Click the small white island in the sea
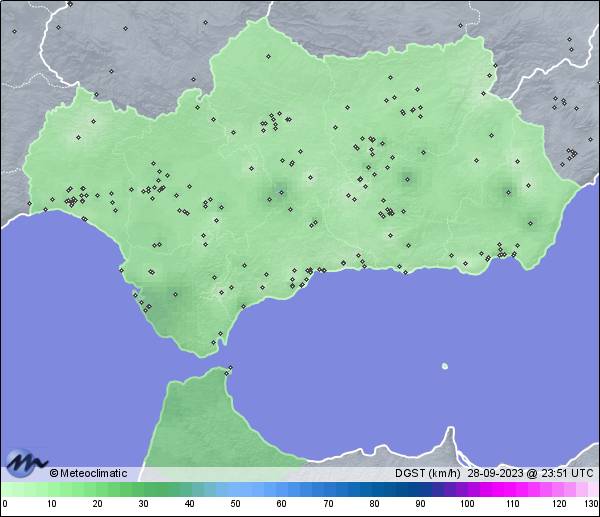The height and width of the screenshot is (517, 600). tap(445, 366)
